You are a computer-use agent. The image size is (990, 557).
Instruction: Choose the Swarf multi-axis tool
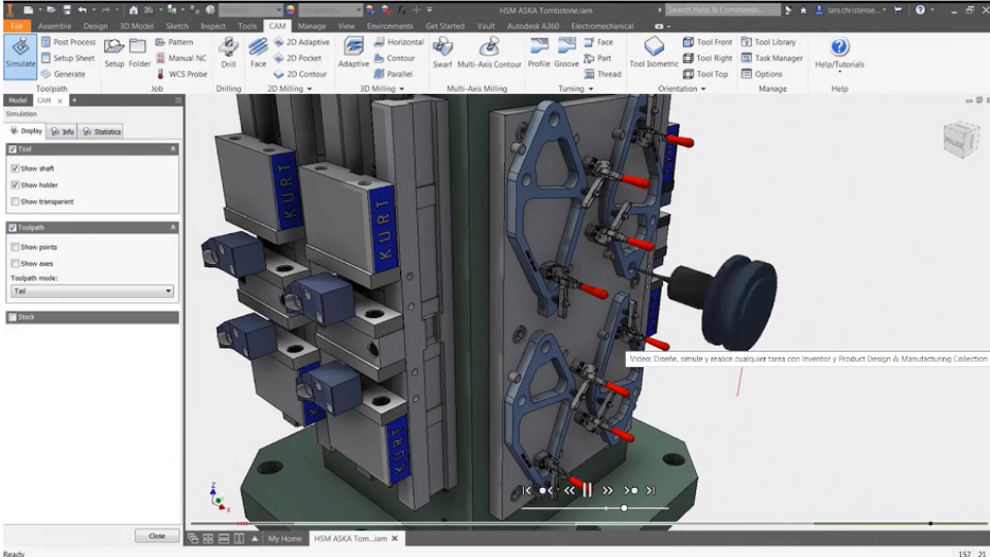(443, 53)
